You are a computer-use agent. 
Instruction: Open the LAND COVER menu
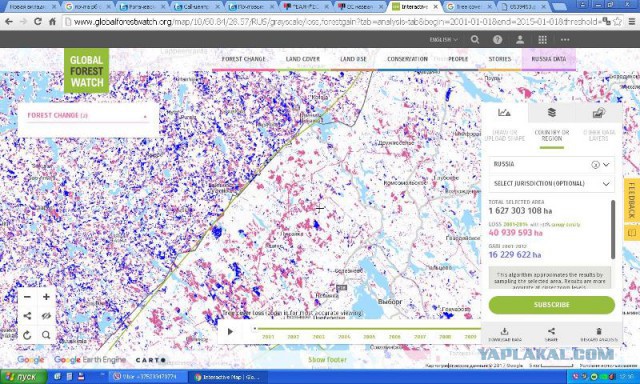(303, 59)
